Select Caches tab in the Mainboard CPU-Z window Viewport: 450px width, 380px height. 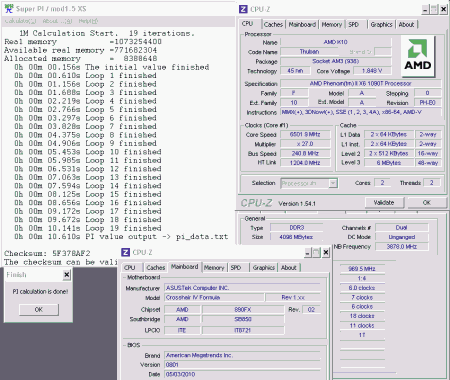pos(156,268)
